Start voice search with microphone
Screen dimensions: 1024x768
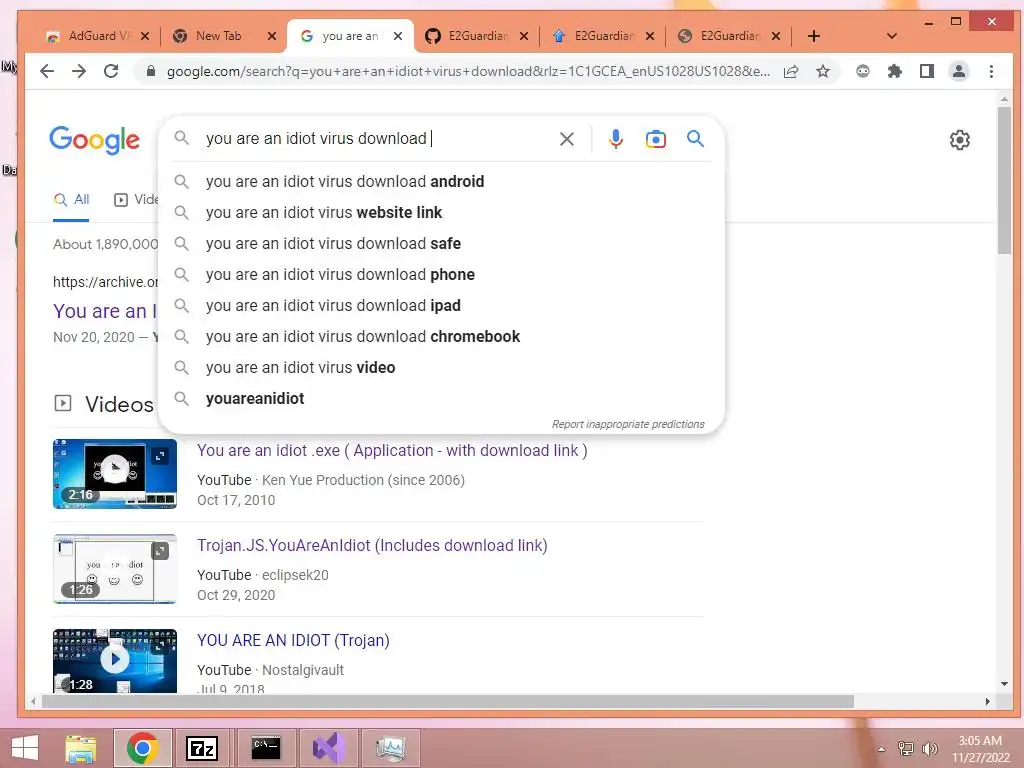click(x=615, y=138)
